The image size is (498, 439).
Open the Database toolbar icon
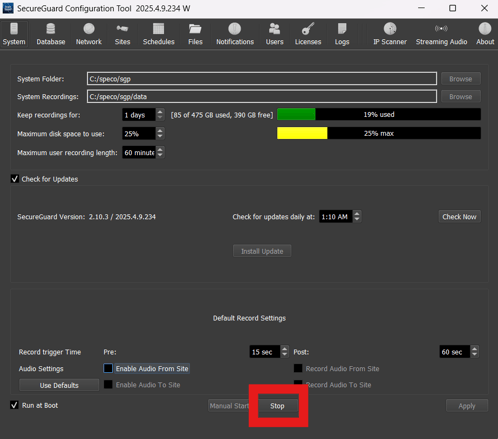(x=51, y=29)
